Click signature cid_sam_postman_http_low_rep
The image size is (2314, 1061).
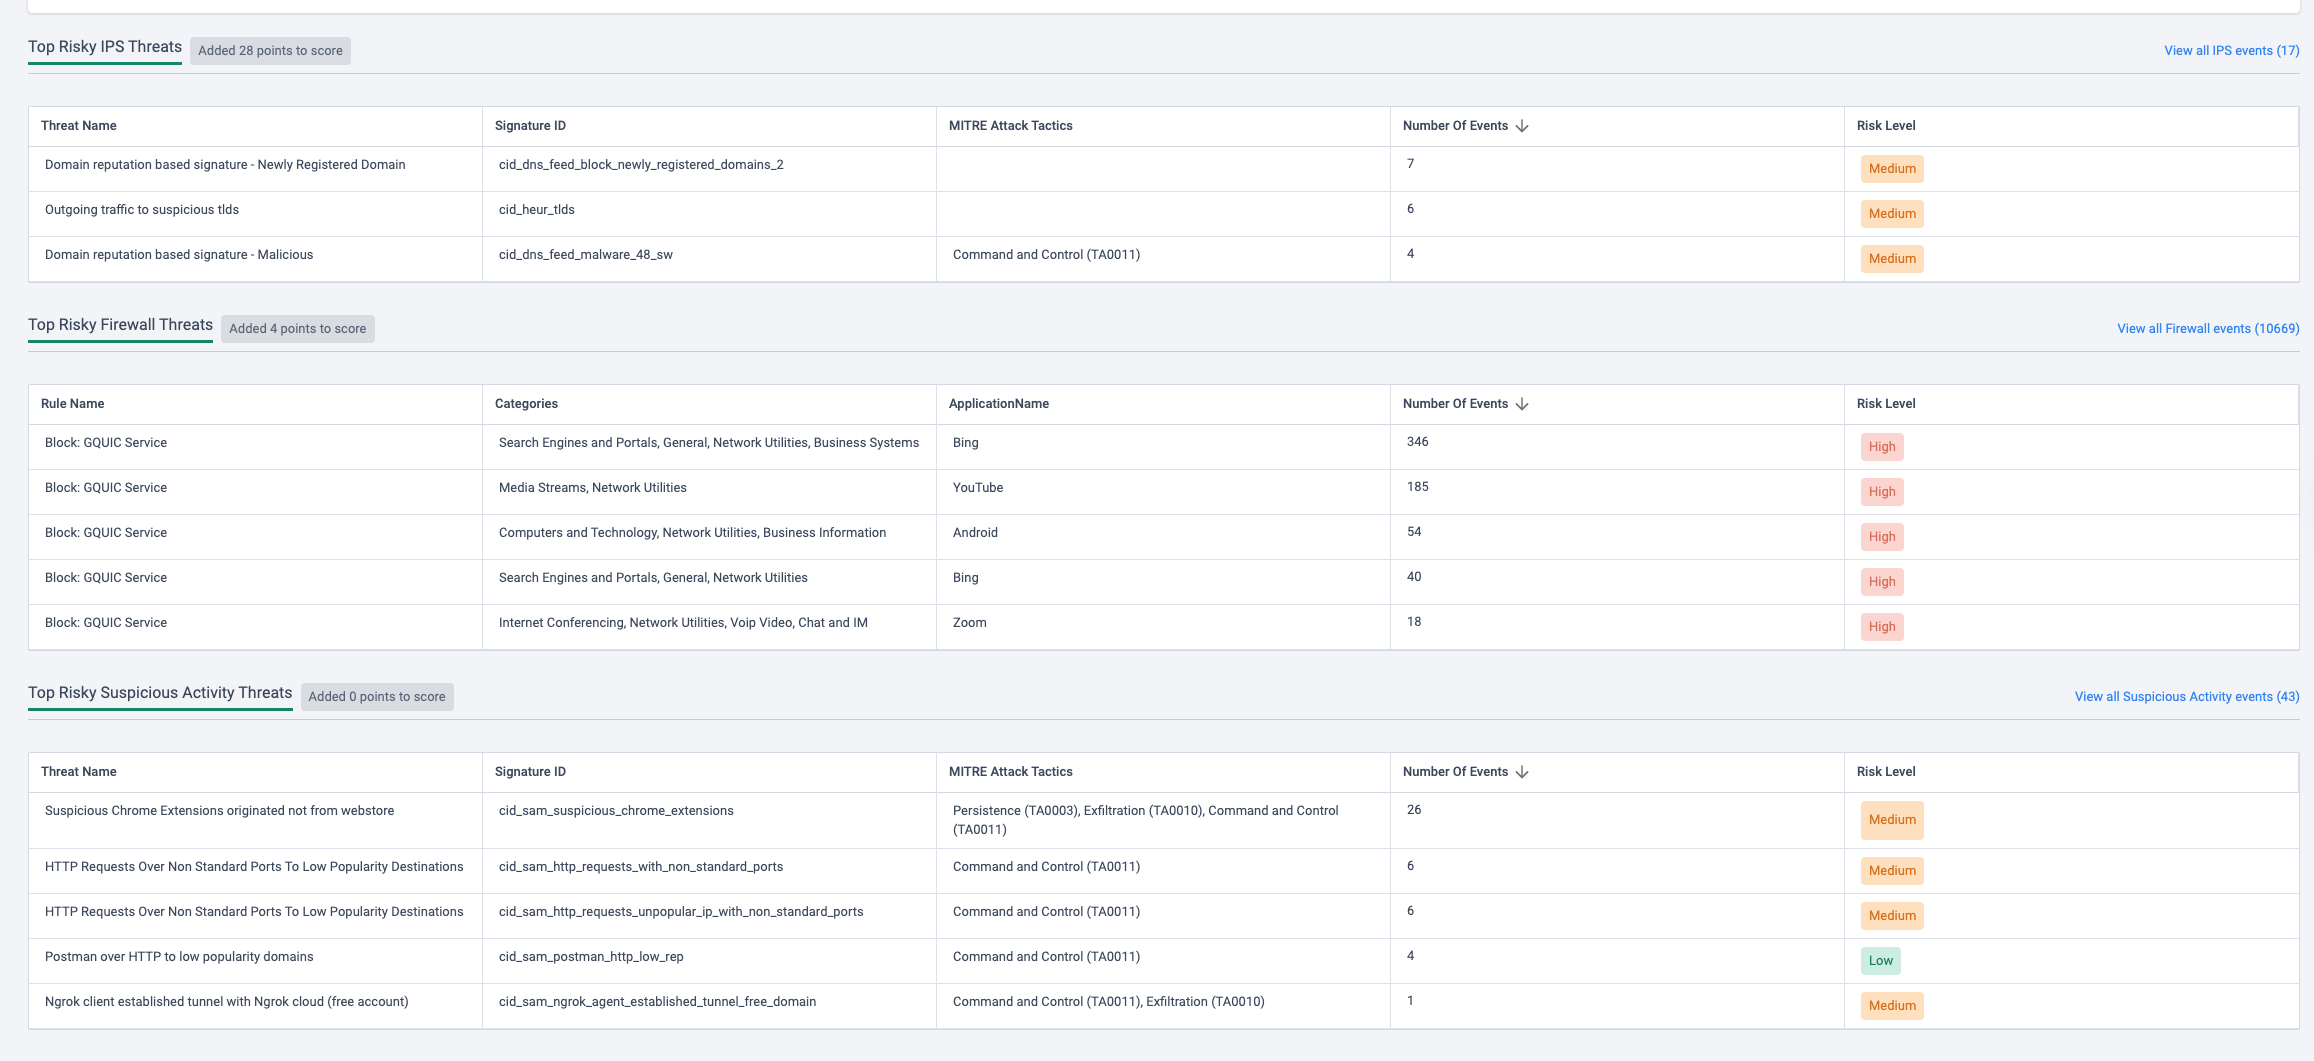point(591,957)
